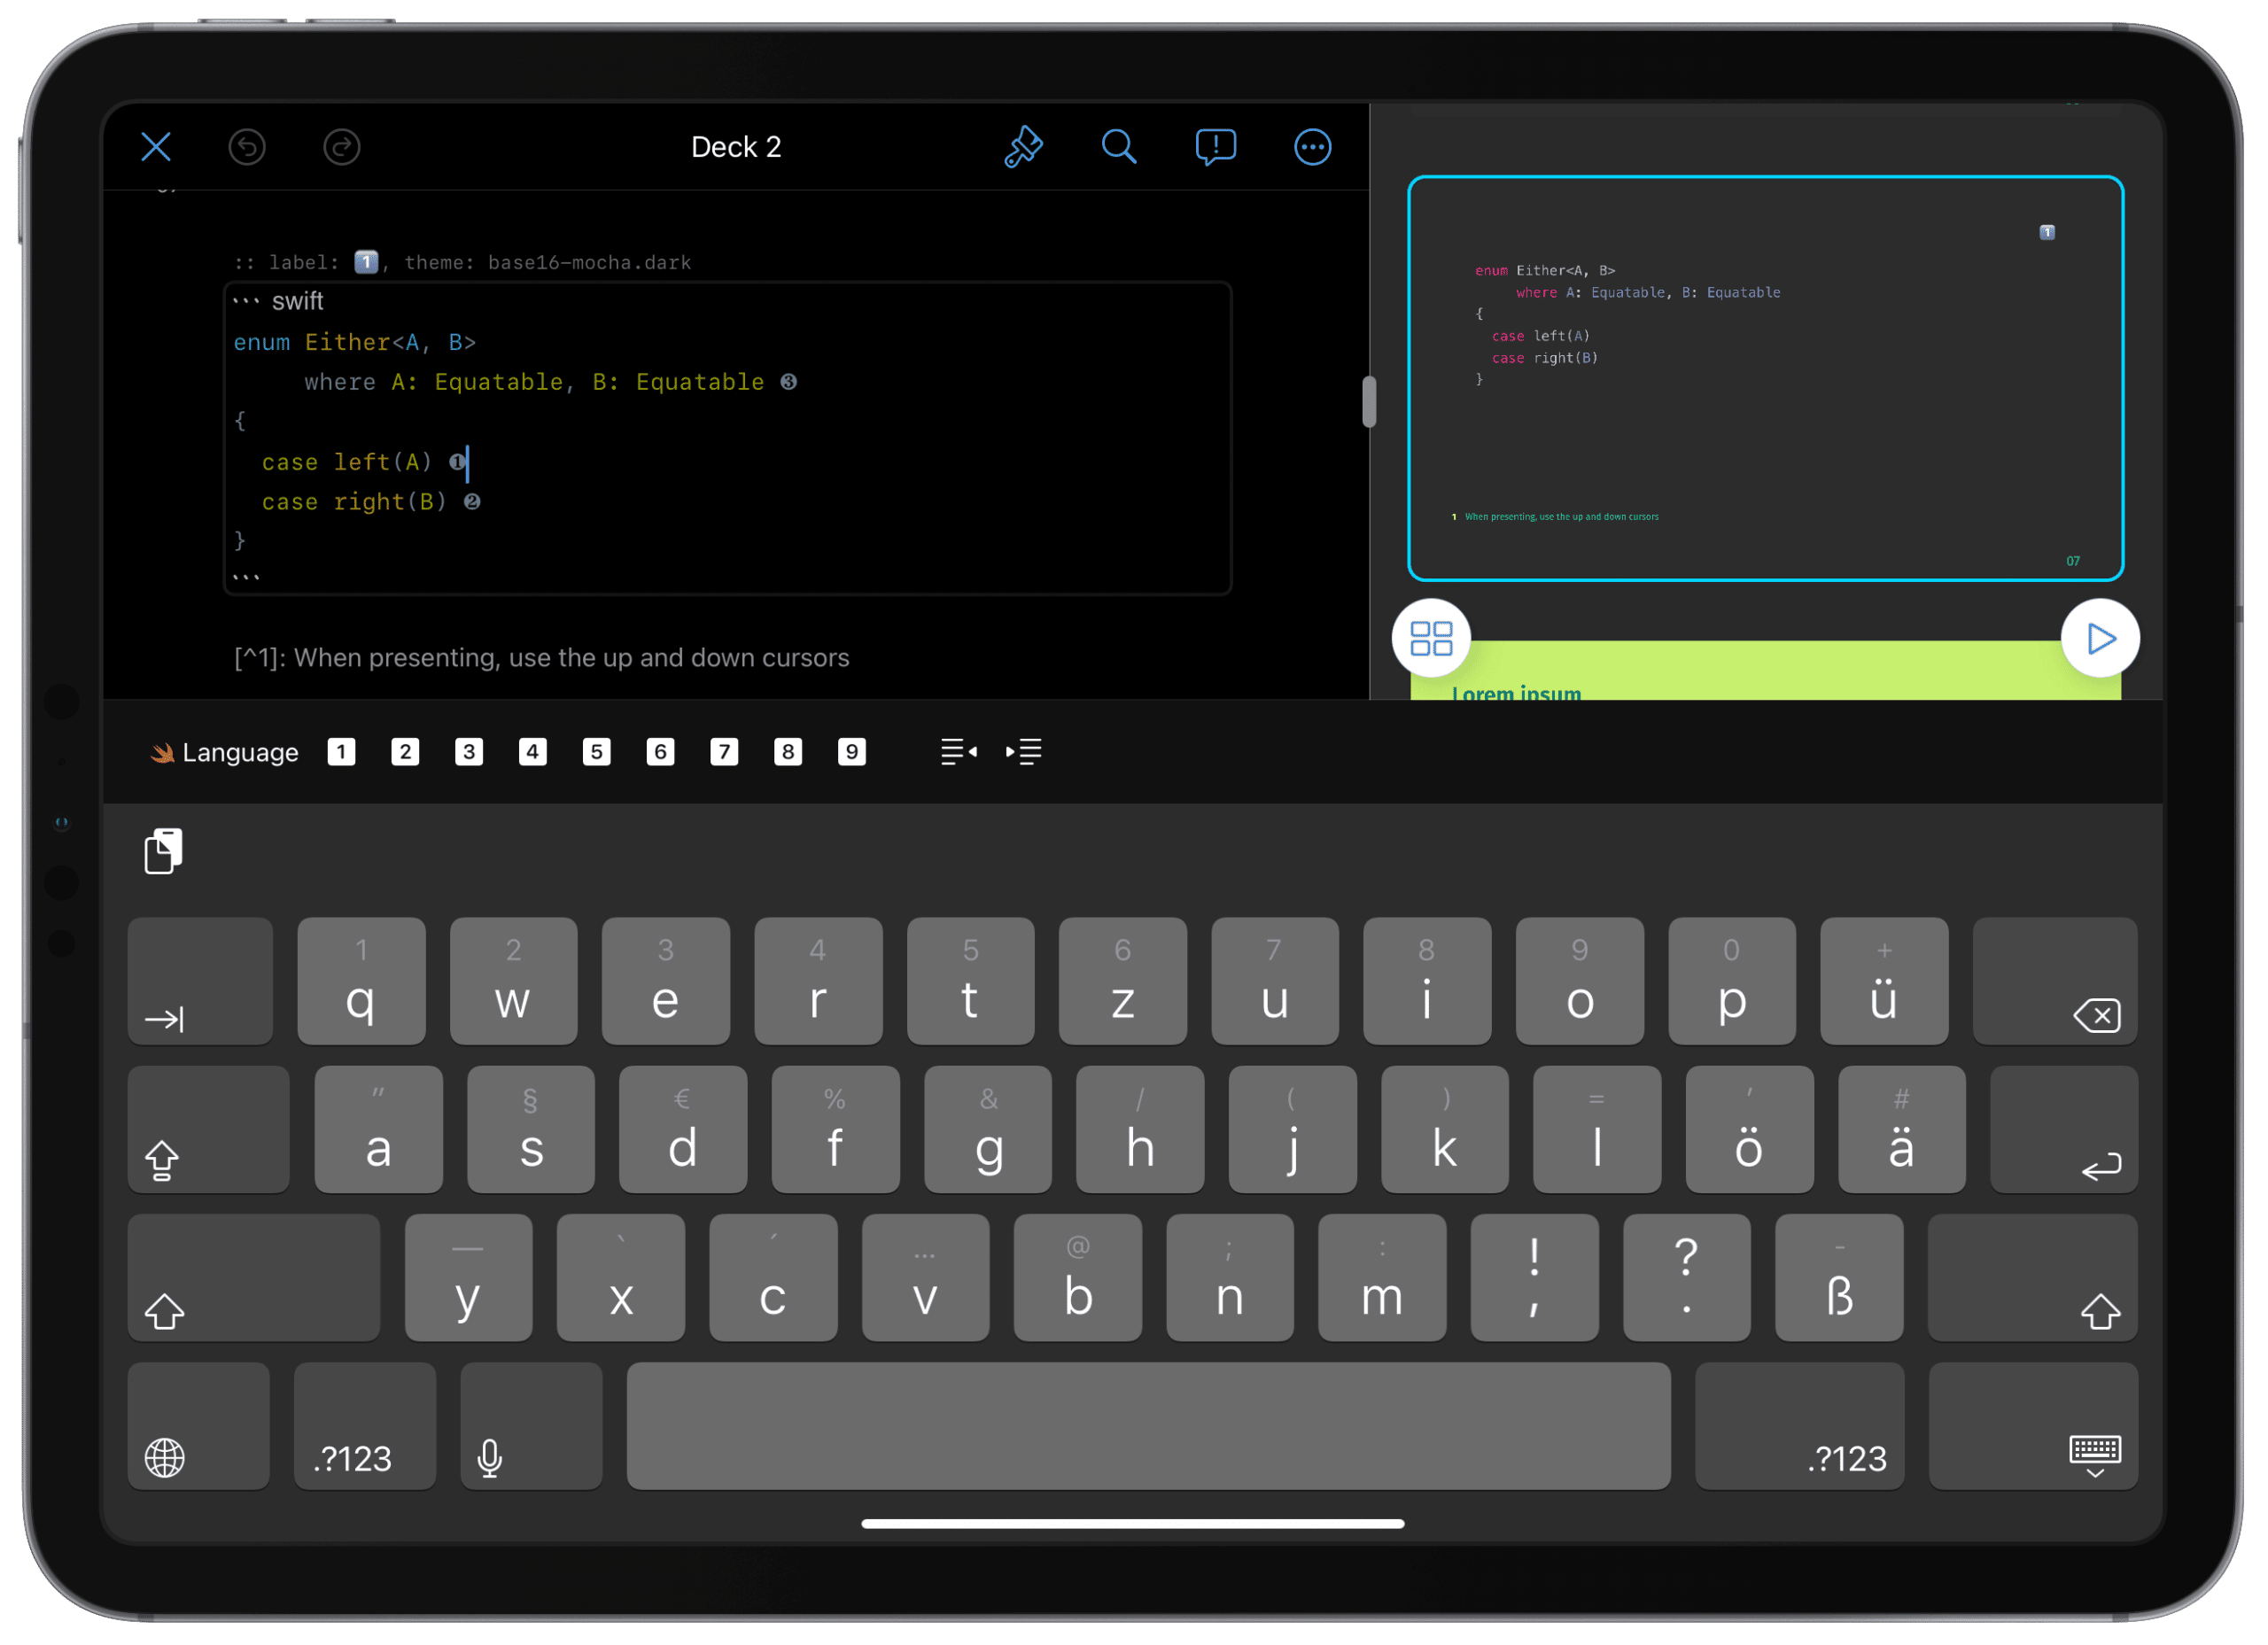Insert step marker 6
This screenshot has width=2268, height=1645.
point(660,752)
